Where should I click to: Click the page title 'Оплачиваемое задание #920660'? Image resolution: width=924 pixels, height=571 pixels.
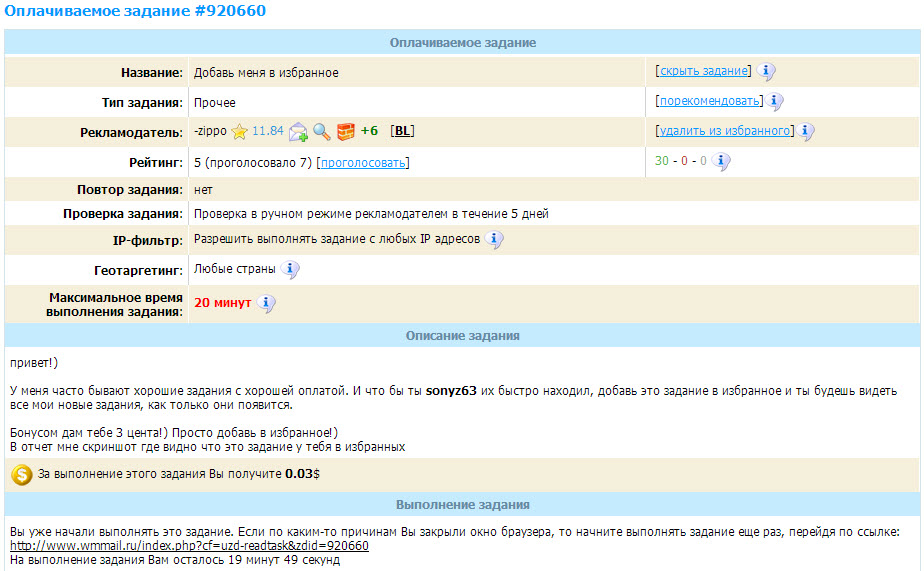[135, 11]
